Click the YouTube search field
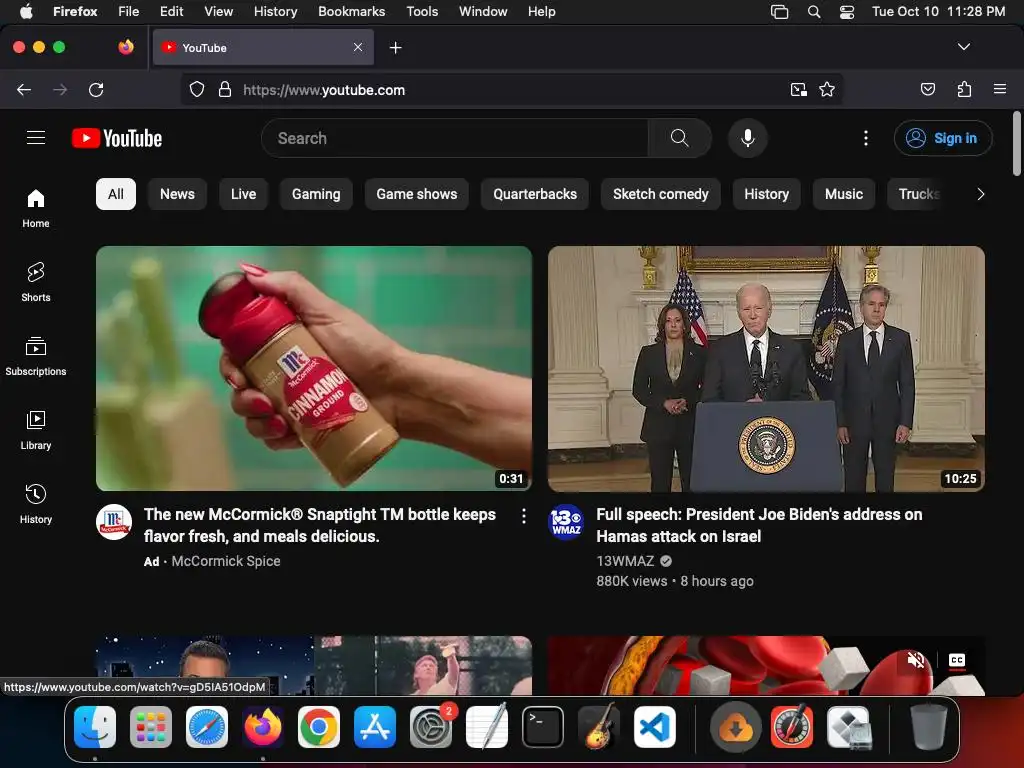The width and height of the screenshot is (1024, 768). point(455,138)
